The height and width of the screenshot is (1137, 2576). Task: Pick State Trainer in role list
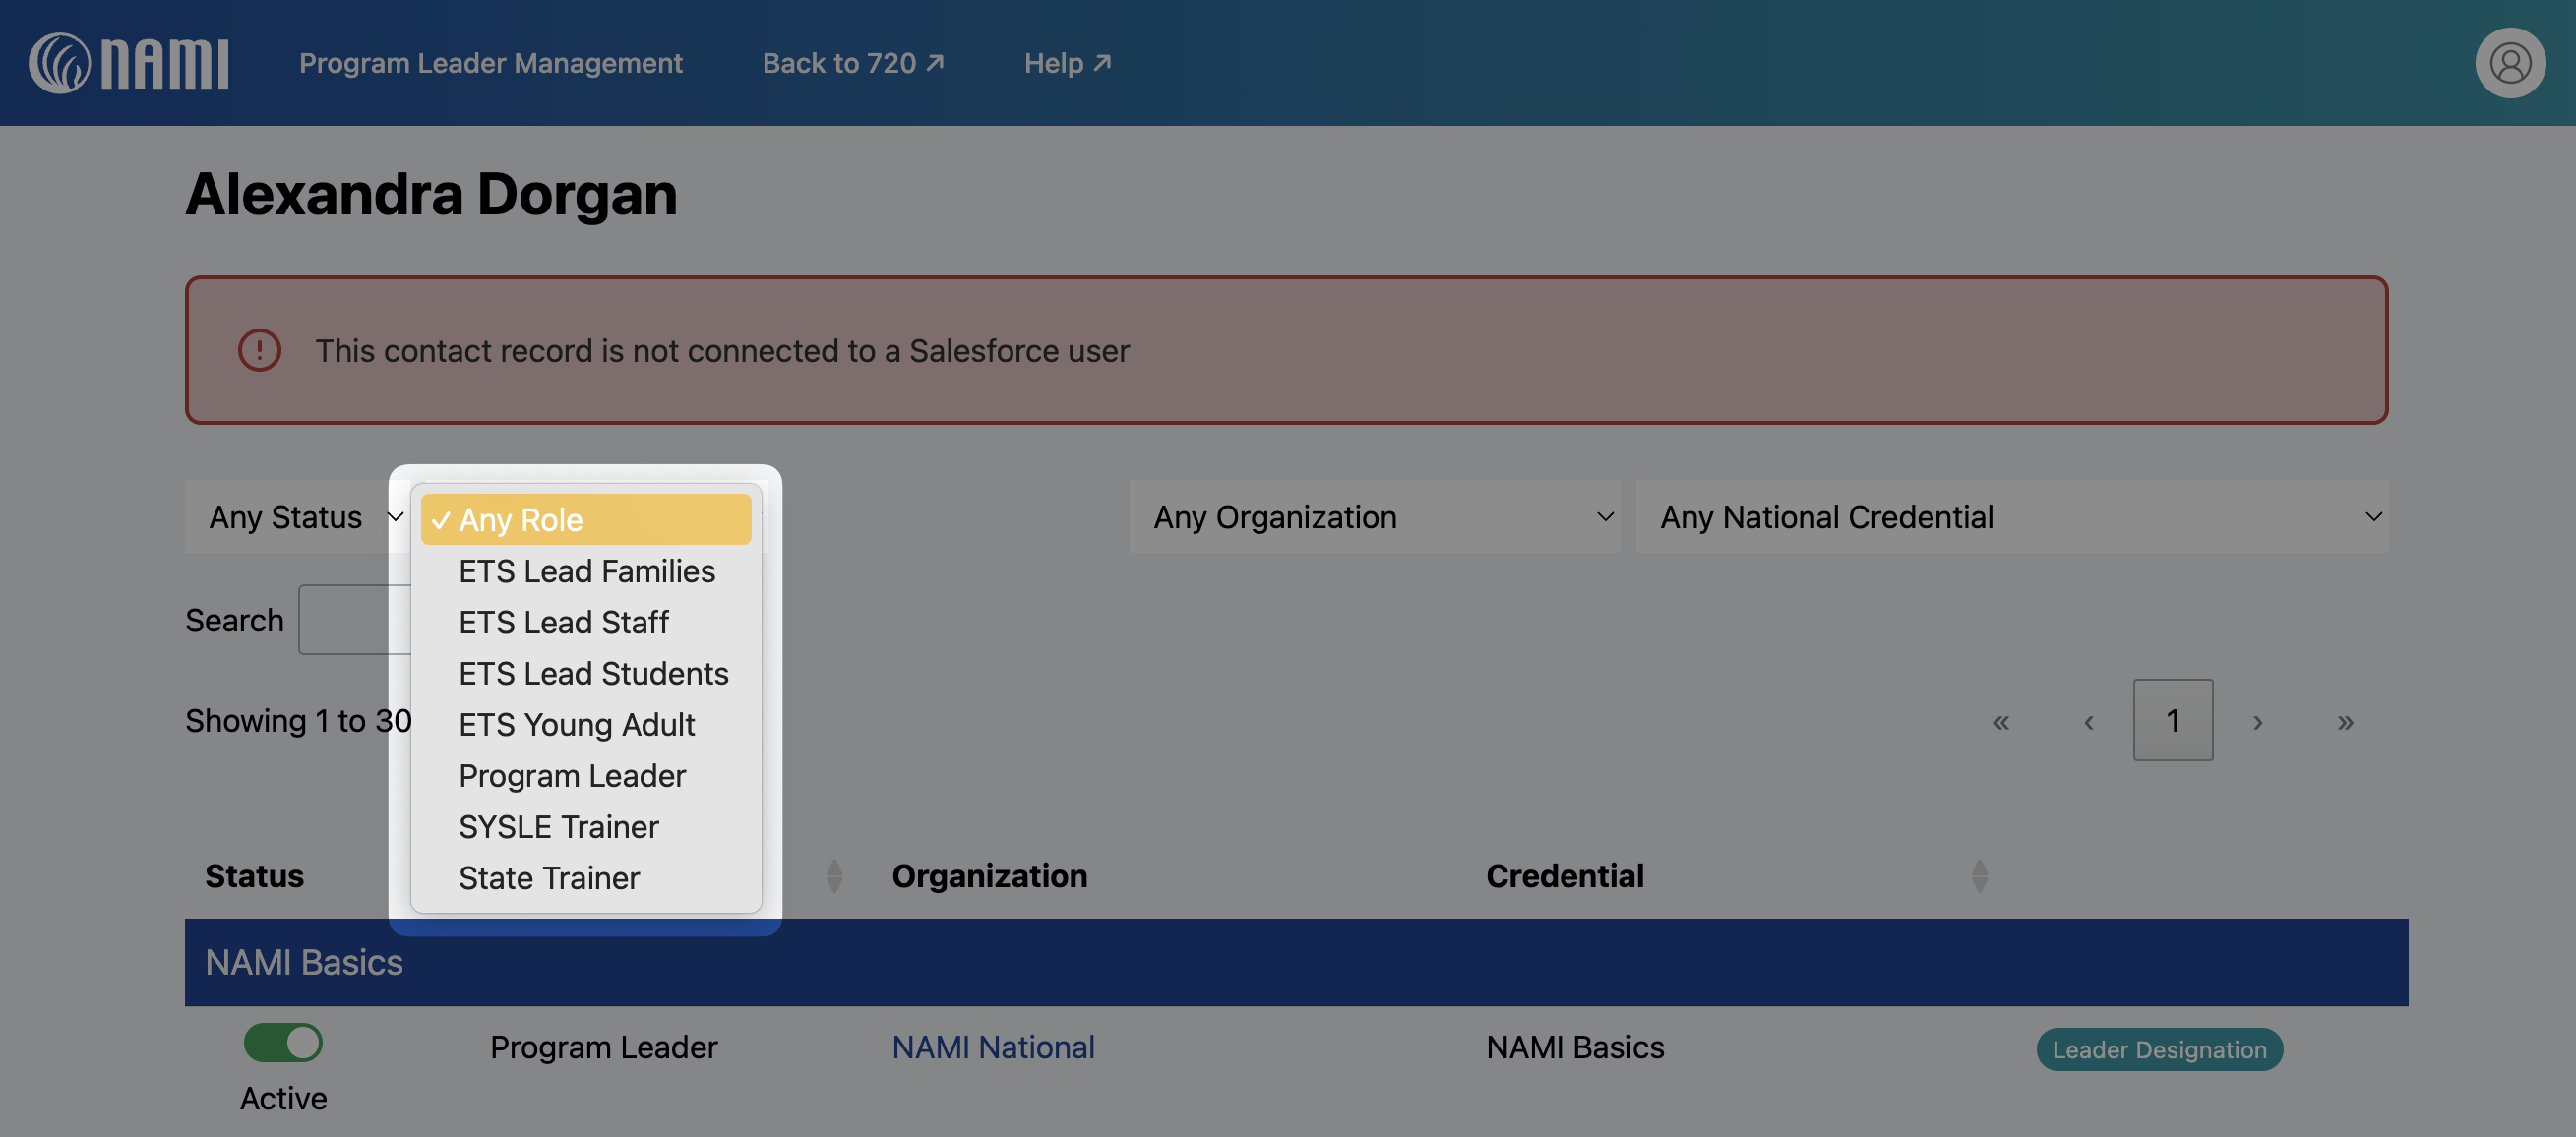point(548,878)
